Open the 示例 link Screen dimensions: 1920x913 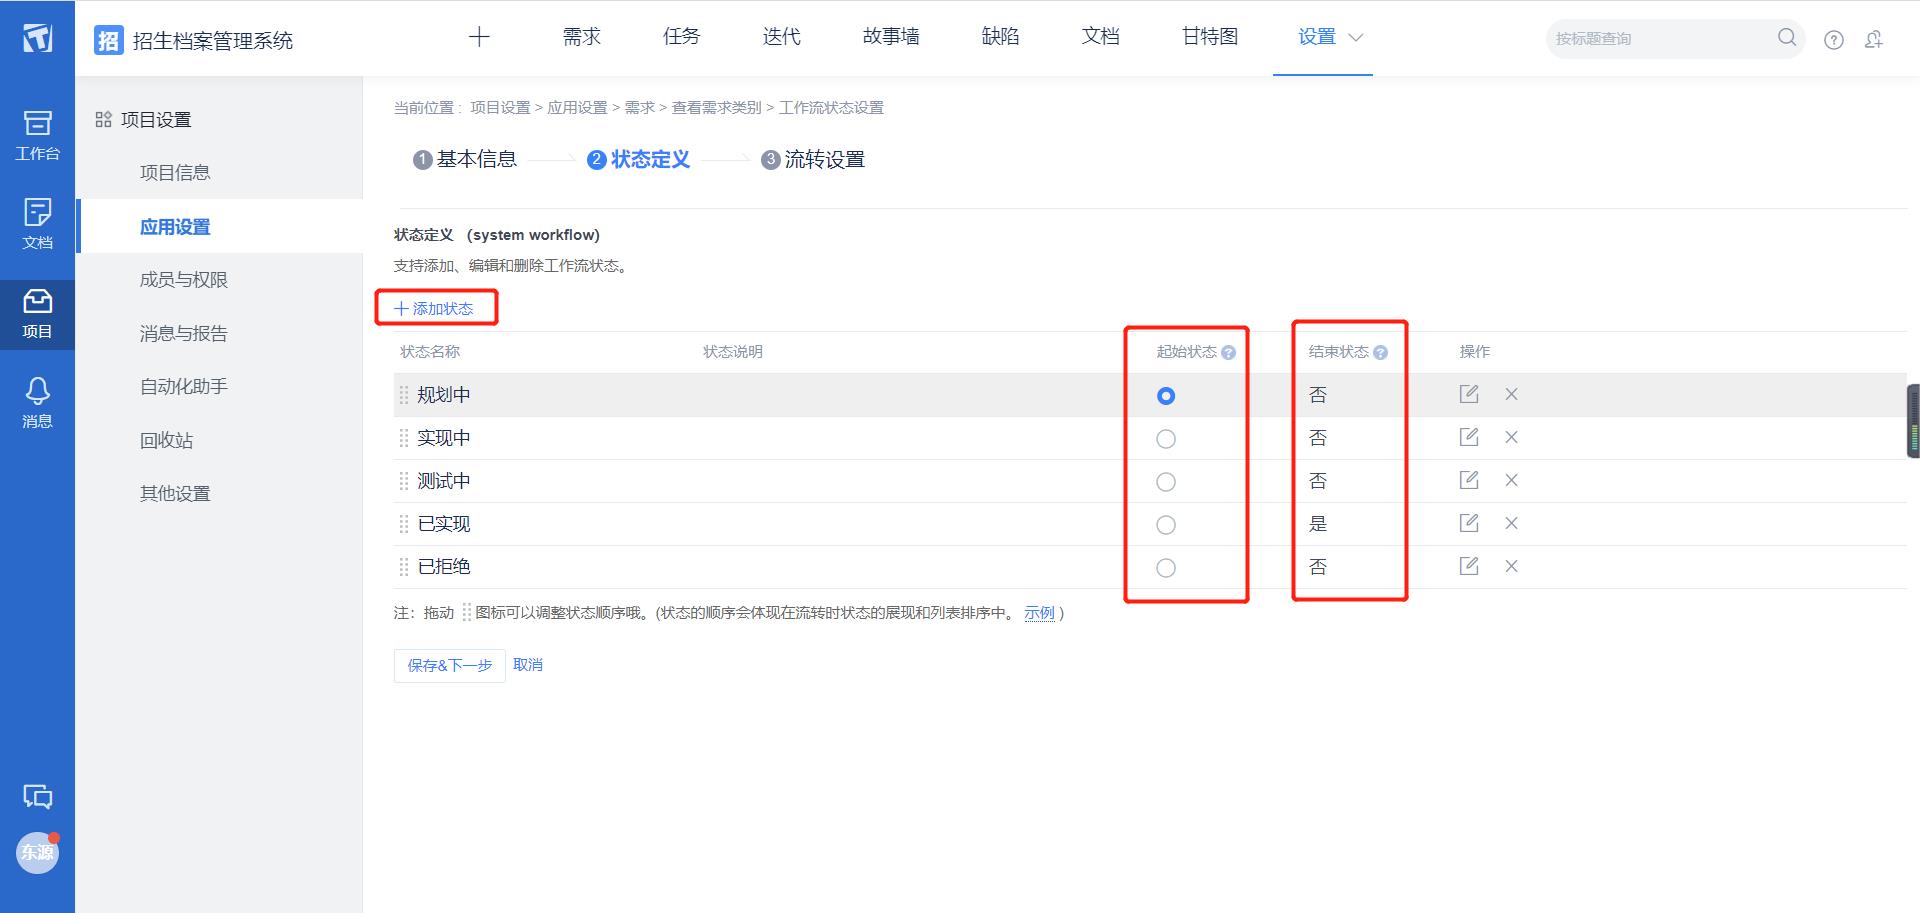[x=1040, y=613]
